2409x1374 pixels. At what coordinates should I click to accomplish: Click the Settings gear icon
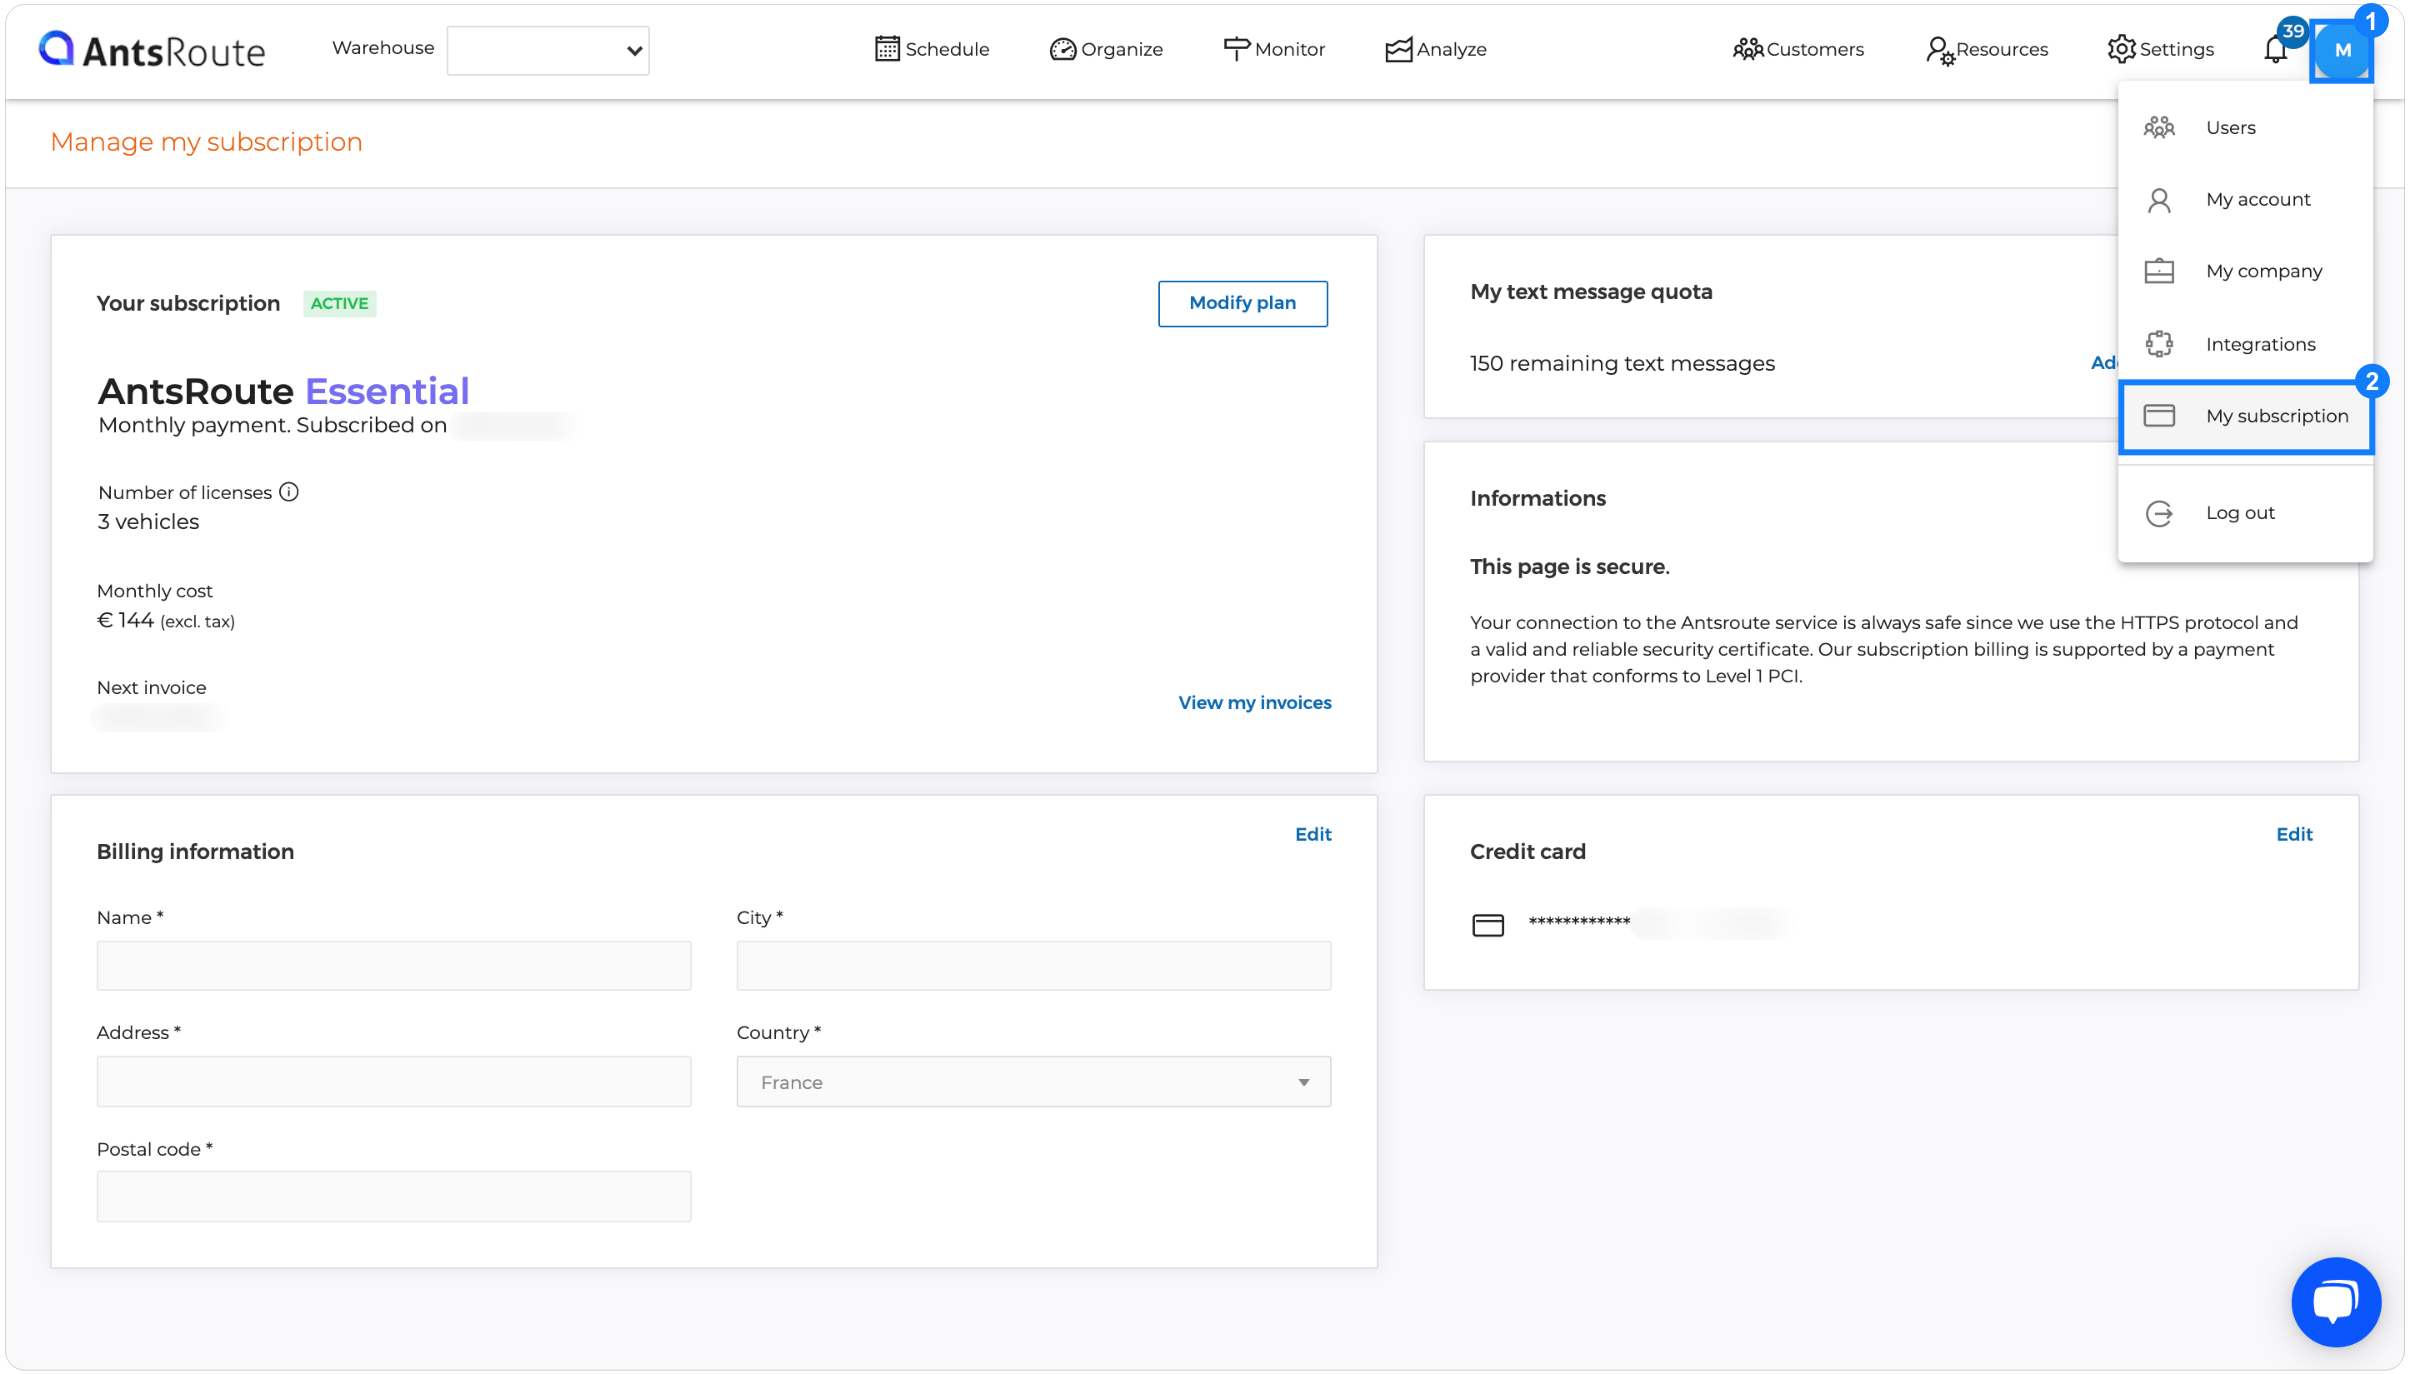point(2122,49)
